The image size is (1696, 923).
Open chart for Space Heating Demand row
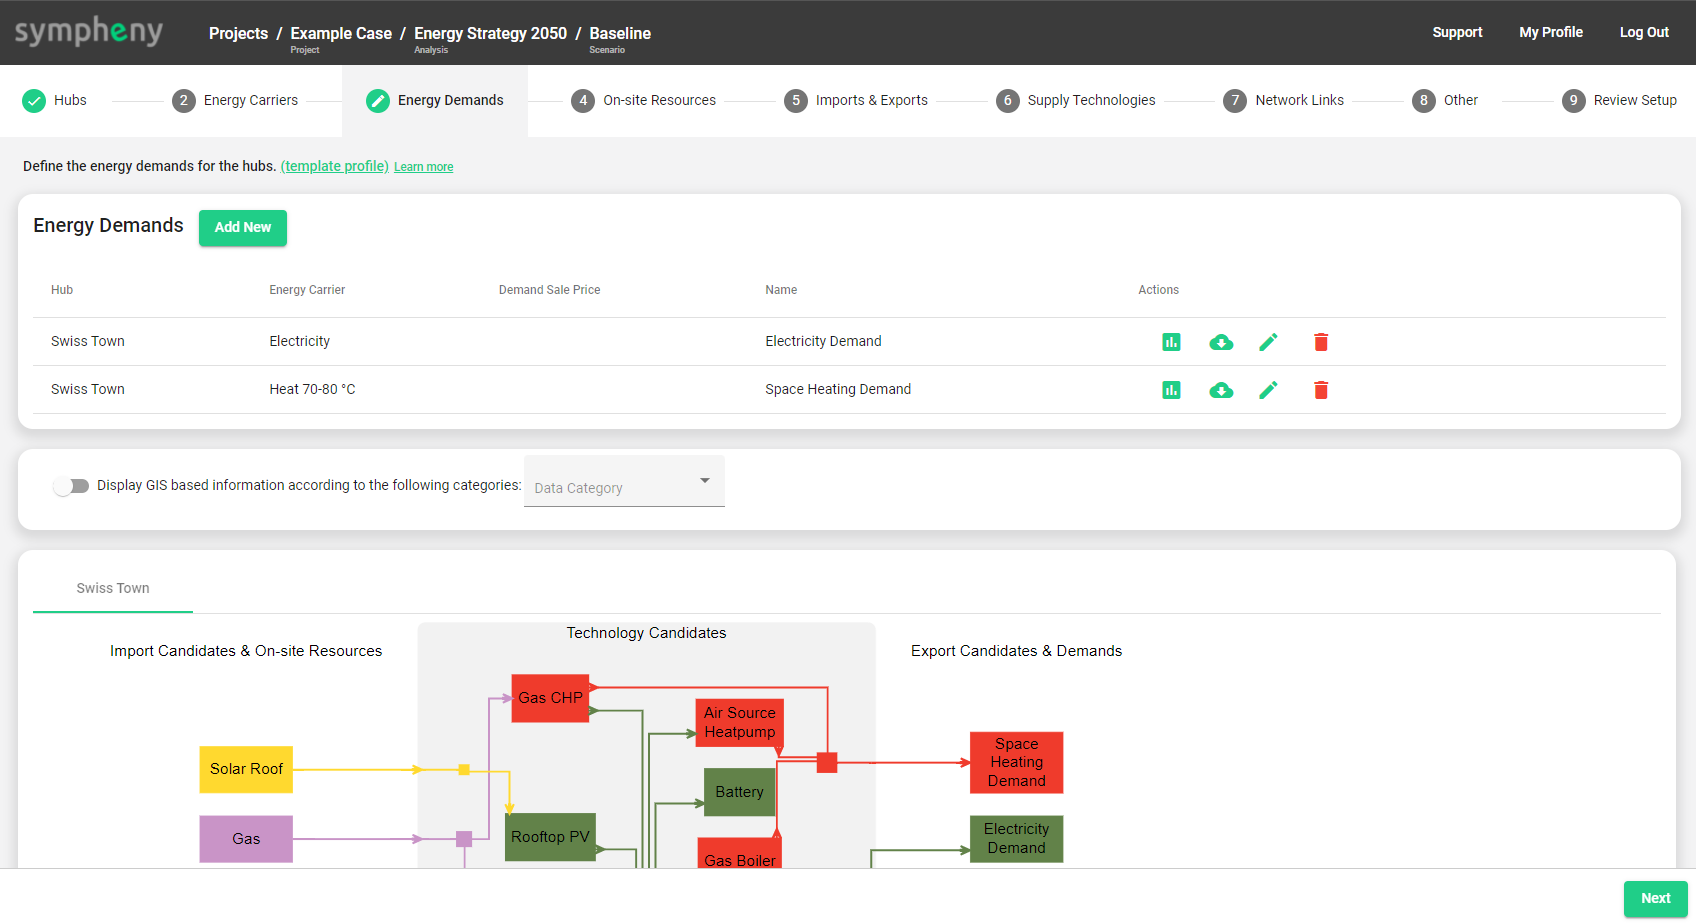click(x=1171, y=390)
